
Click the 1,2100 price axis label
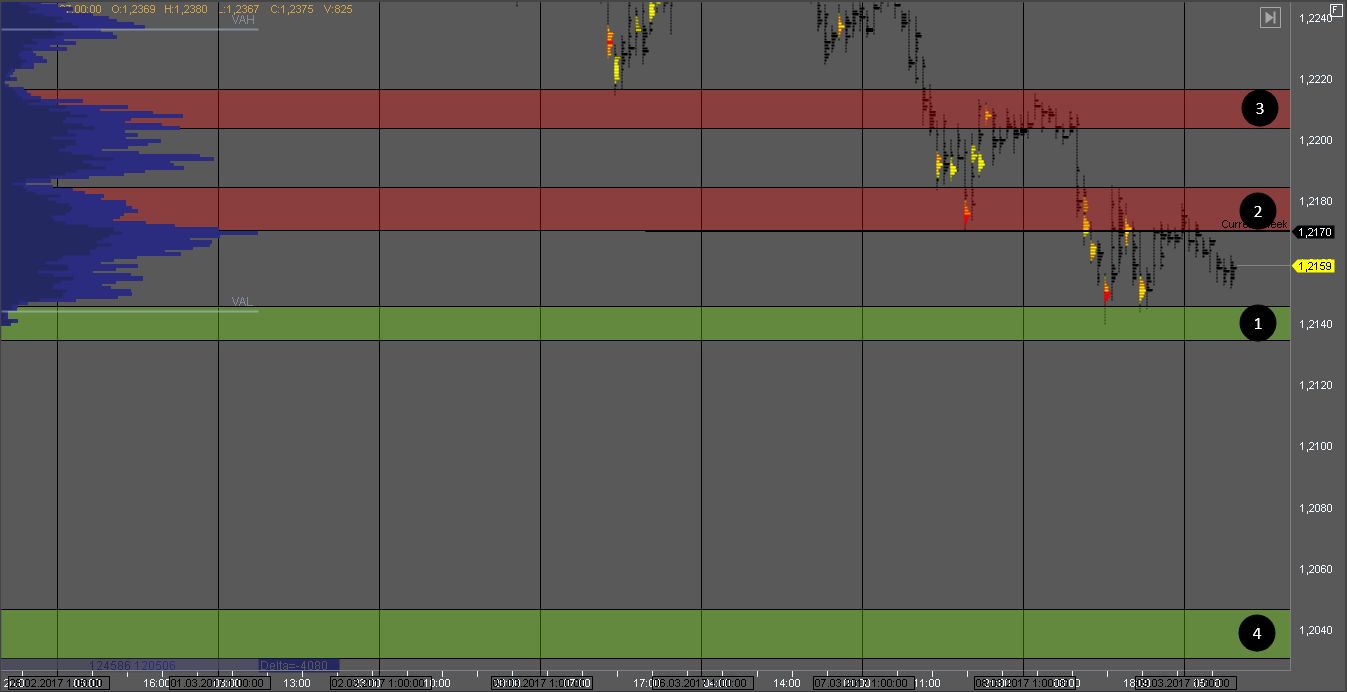(x=1316, y=446)
